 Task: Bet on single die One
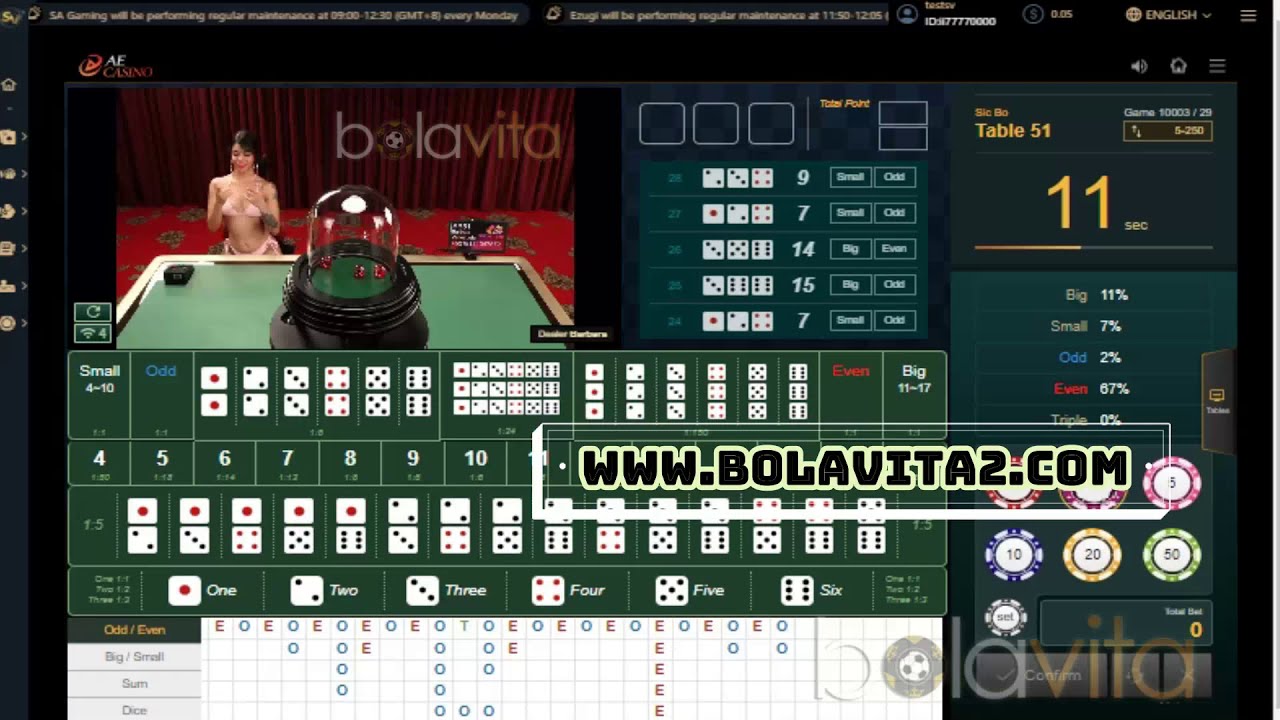point(202,591)
